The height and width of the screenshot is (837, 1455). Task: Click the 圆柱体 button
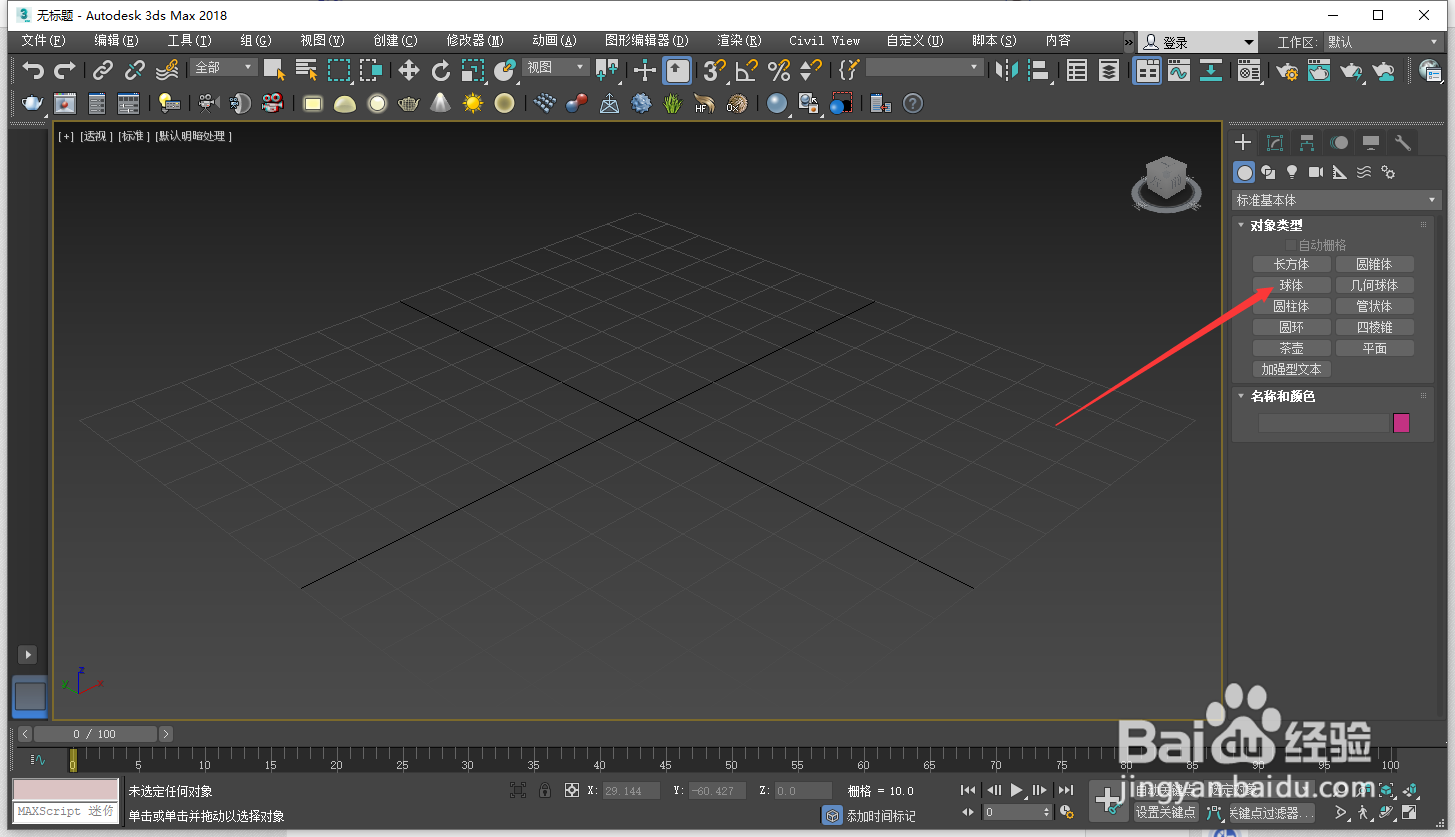point(1291,307)
